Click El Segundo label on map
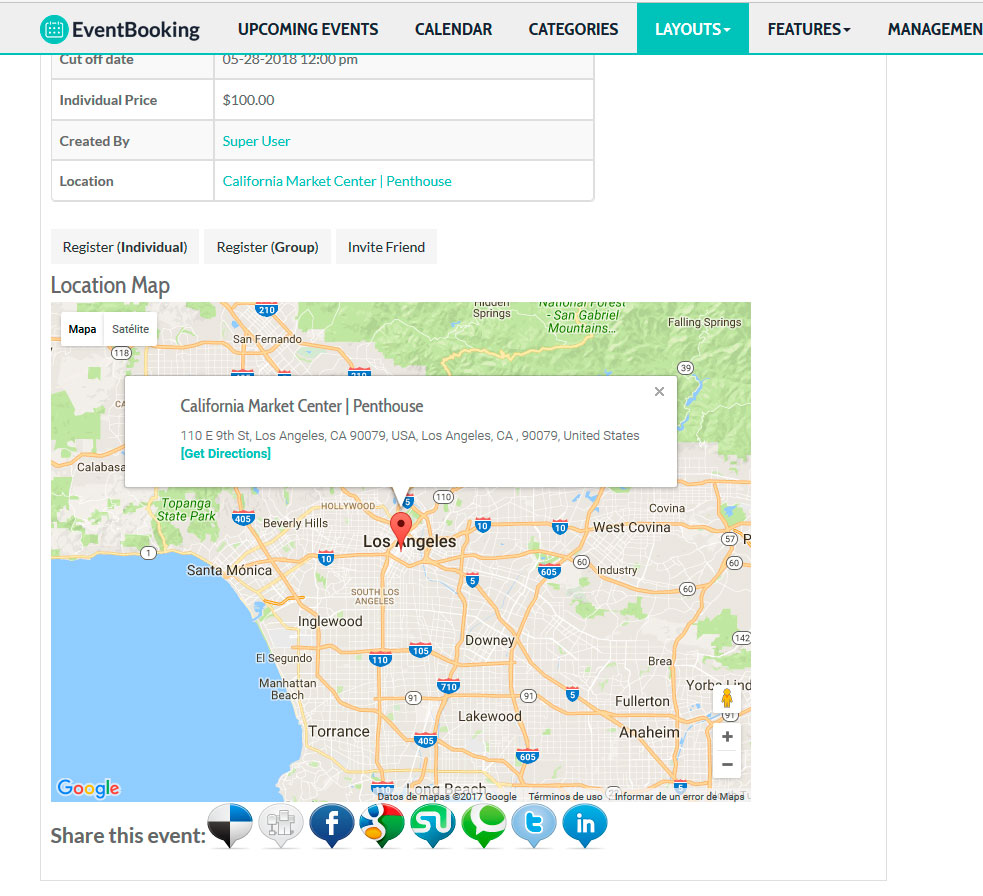 coord(284,658)
